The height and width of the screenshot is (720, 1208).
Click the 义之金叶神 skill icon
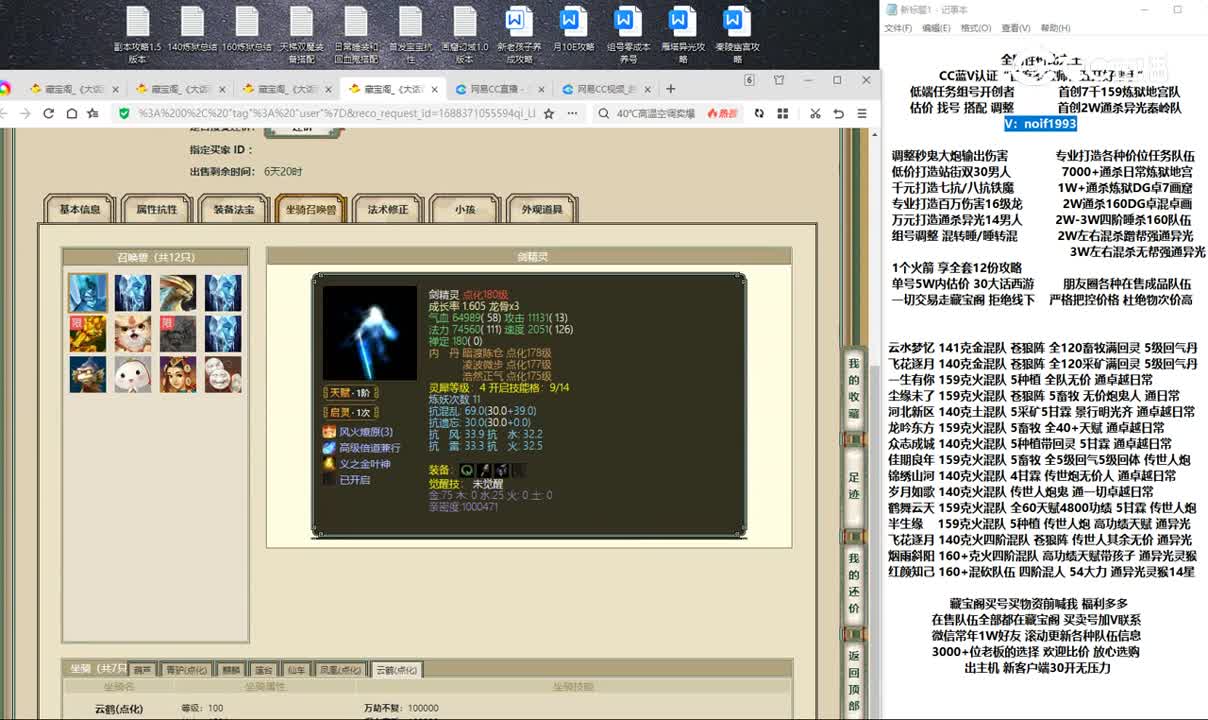tap(329, 464)
